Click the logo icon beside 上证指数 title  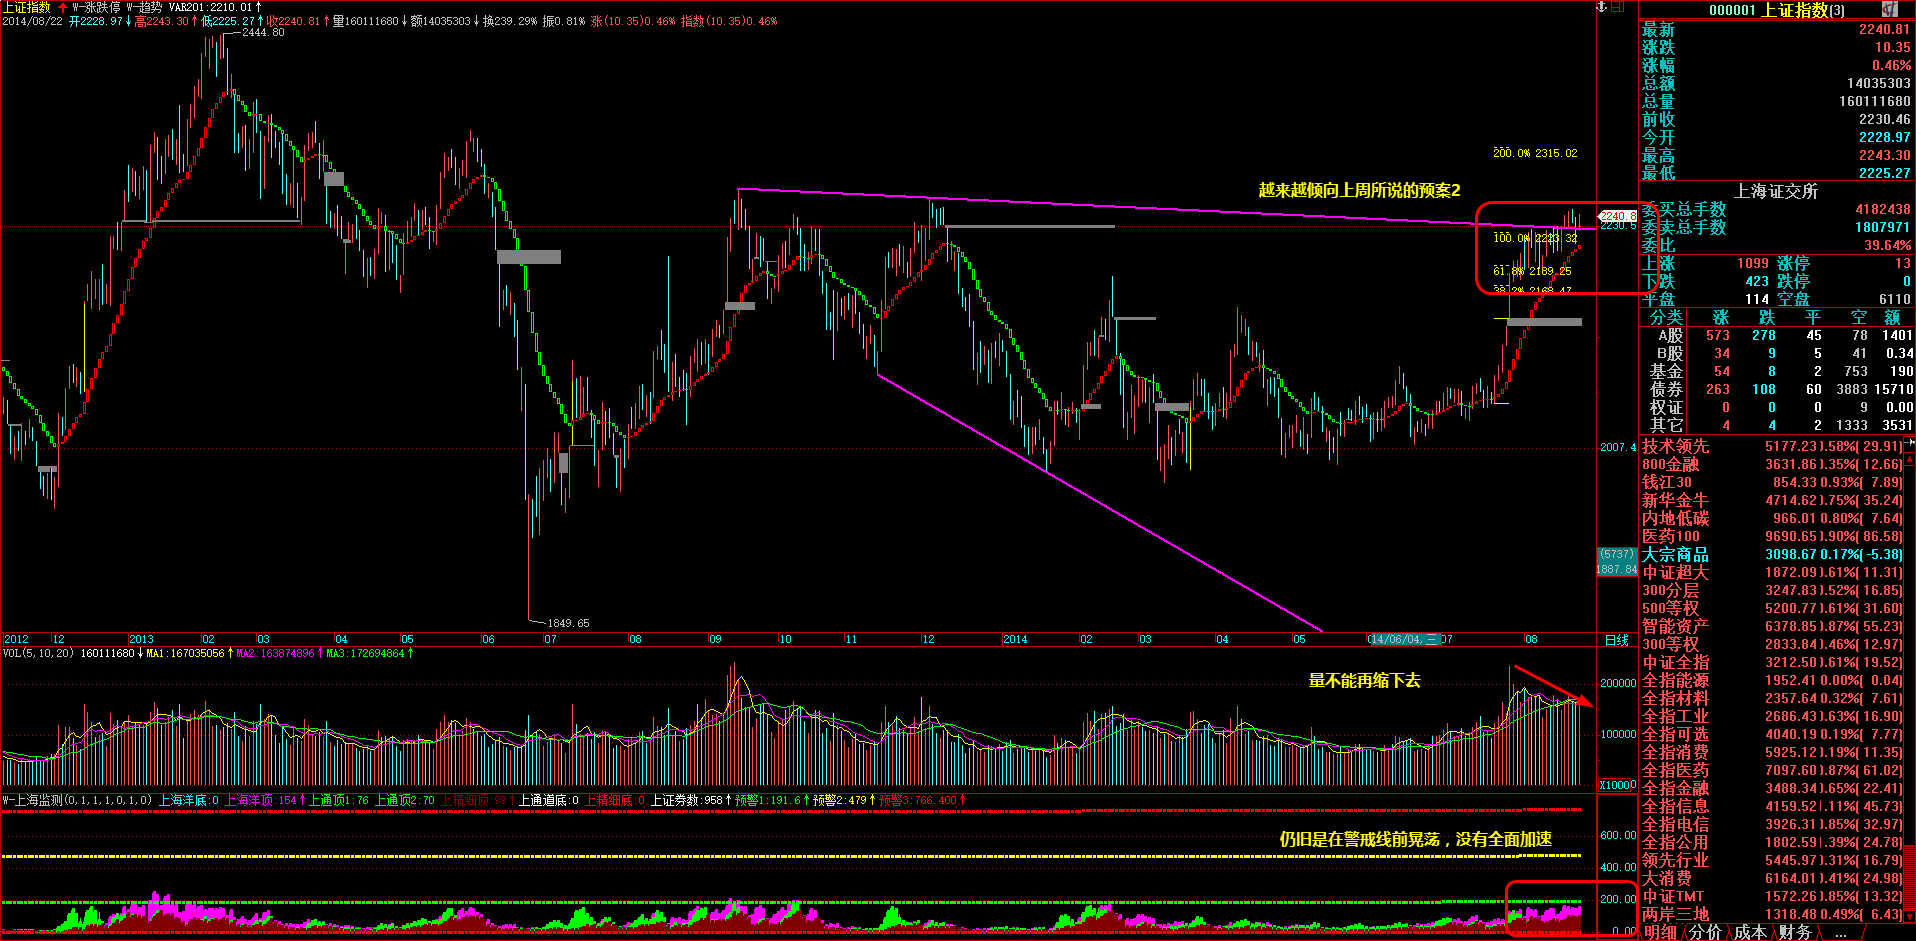tap(1889, 9)
